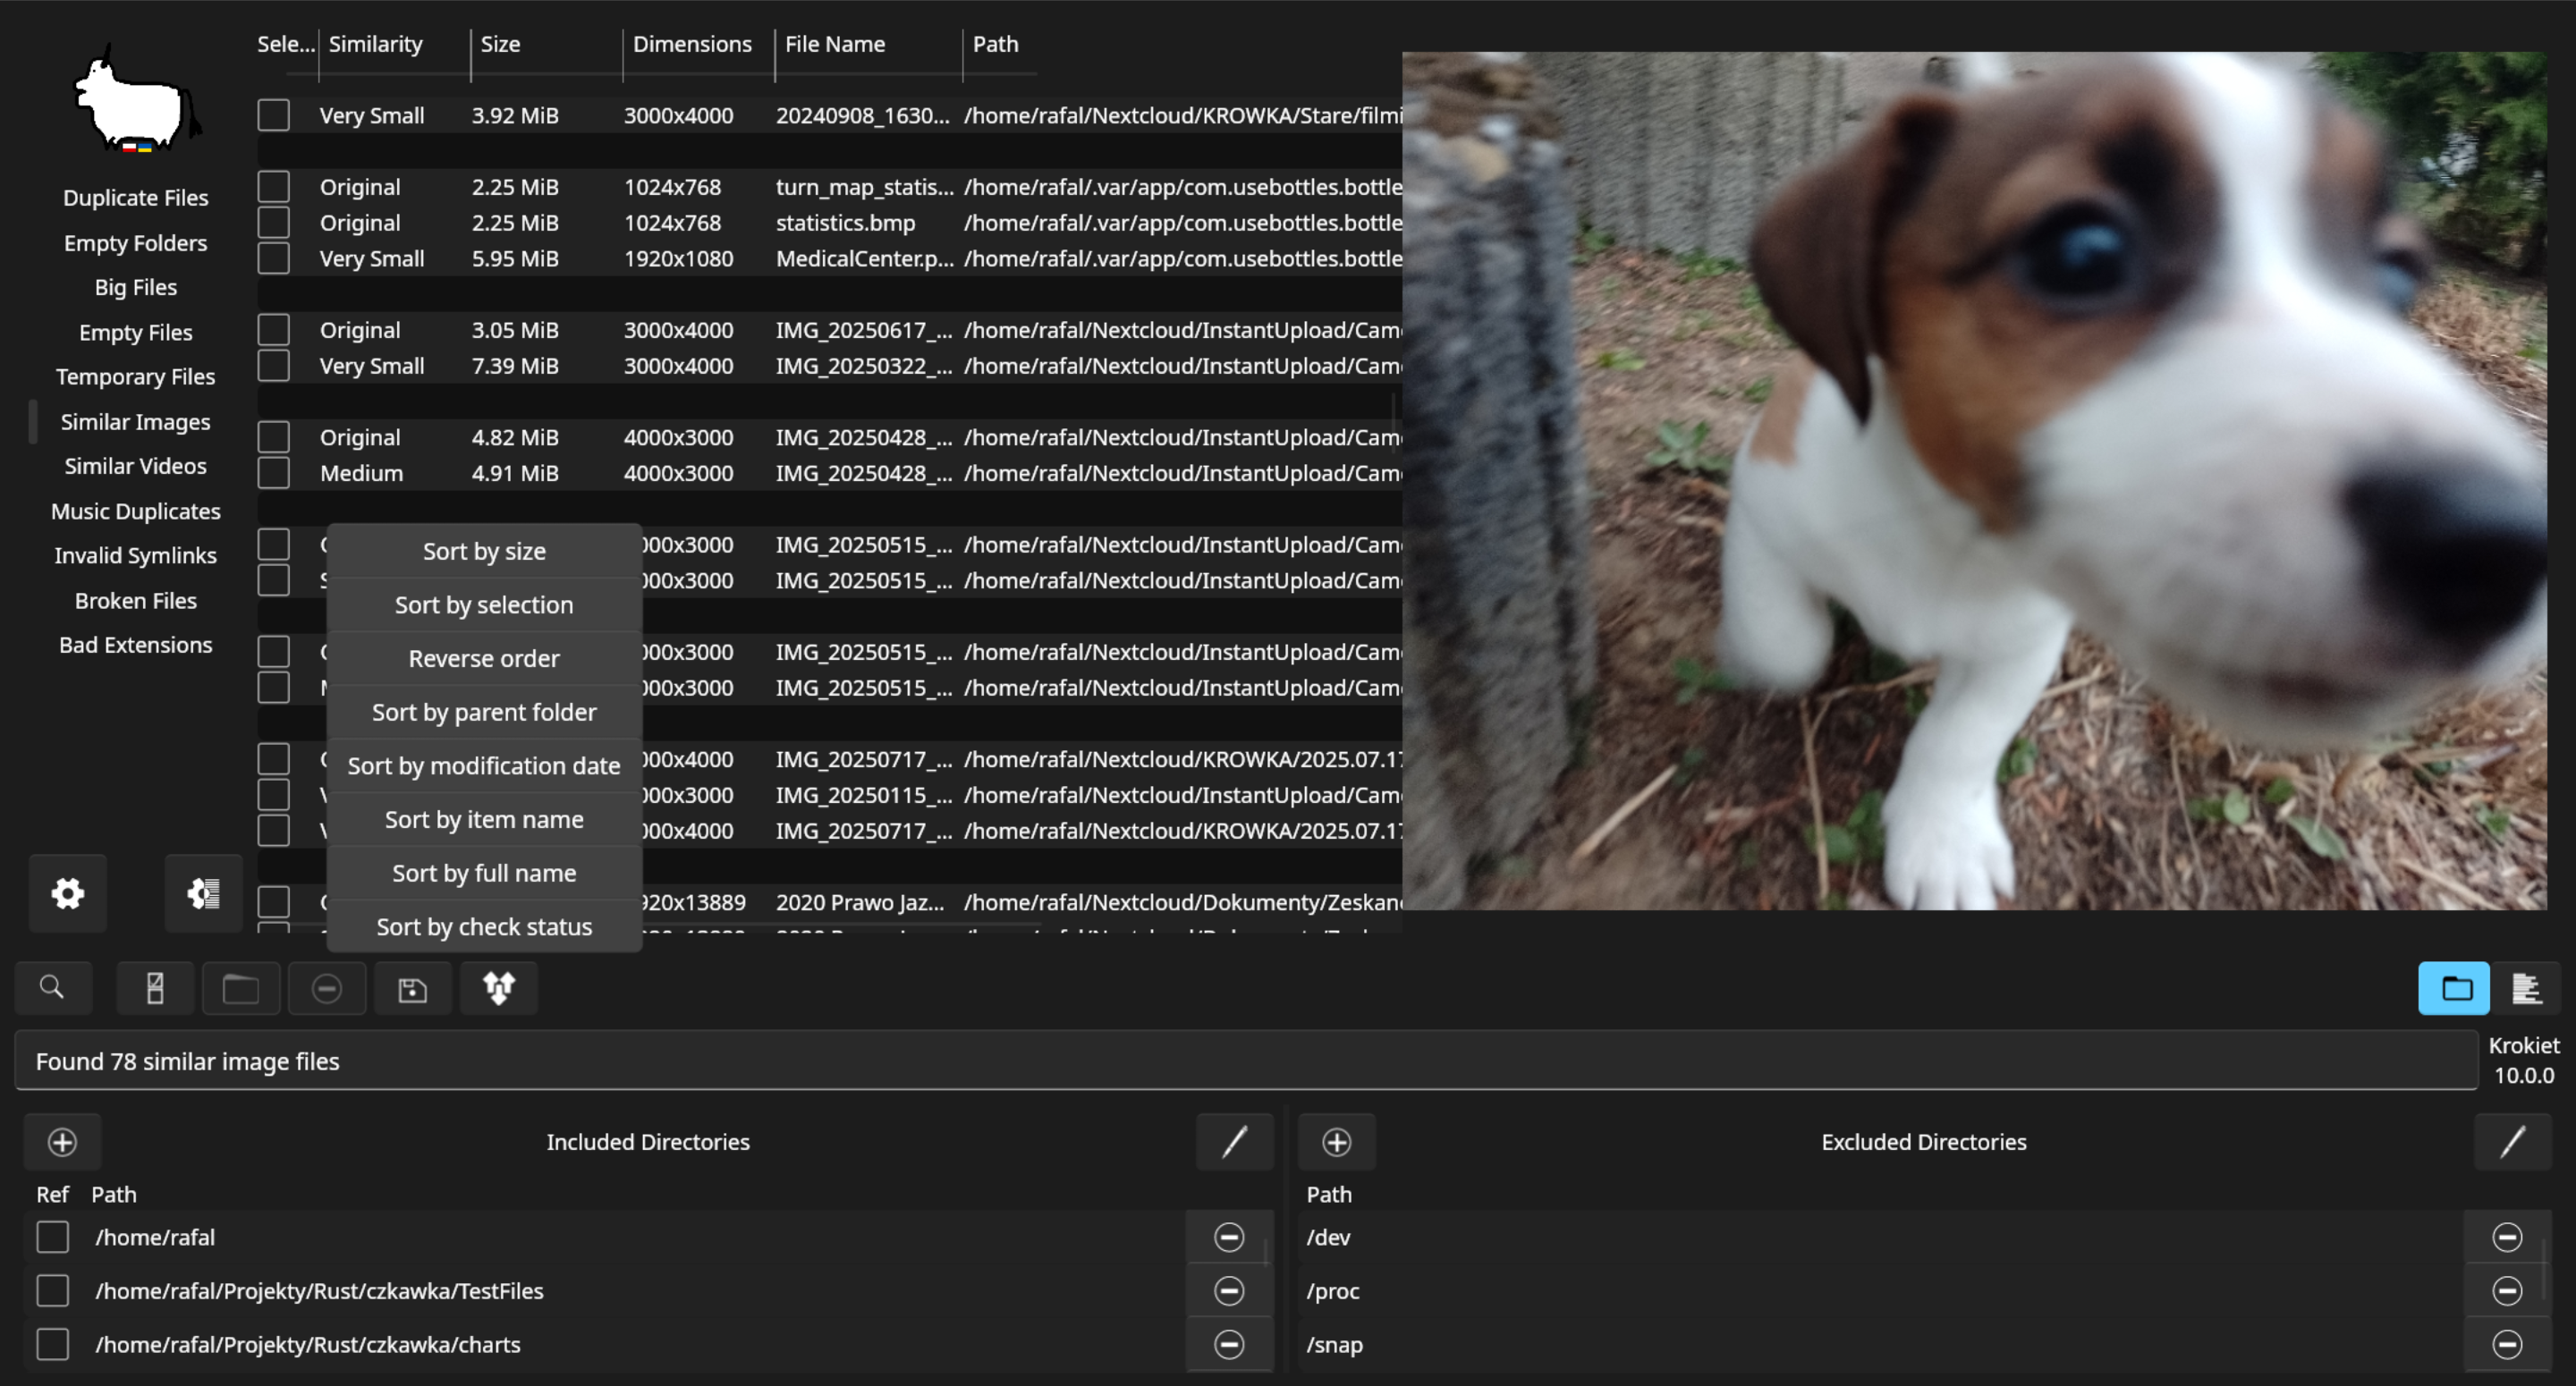Delete selected files with the minus circle icon

pyautogui.click(x=327, y=987)
